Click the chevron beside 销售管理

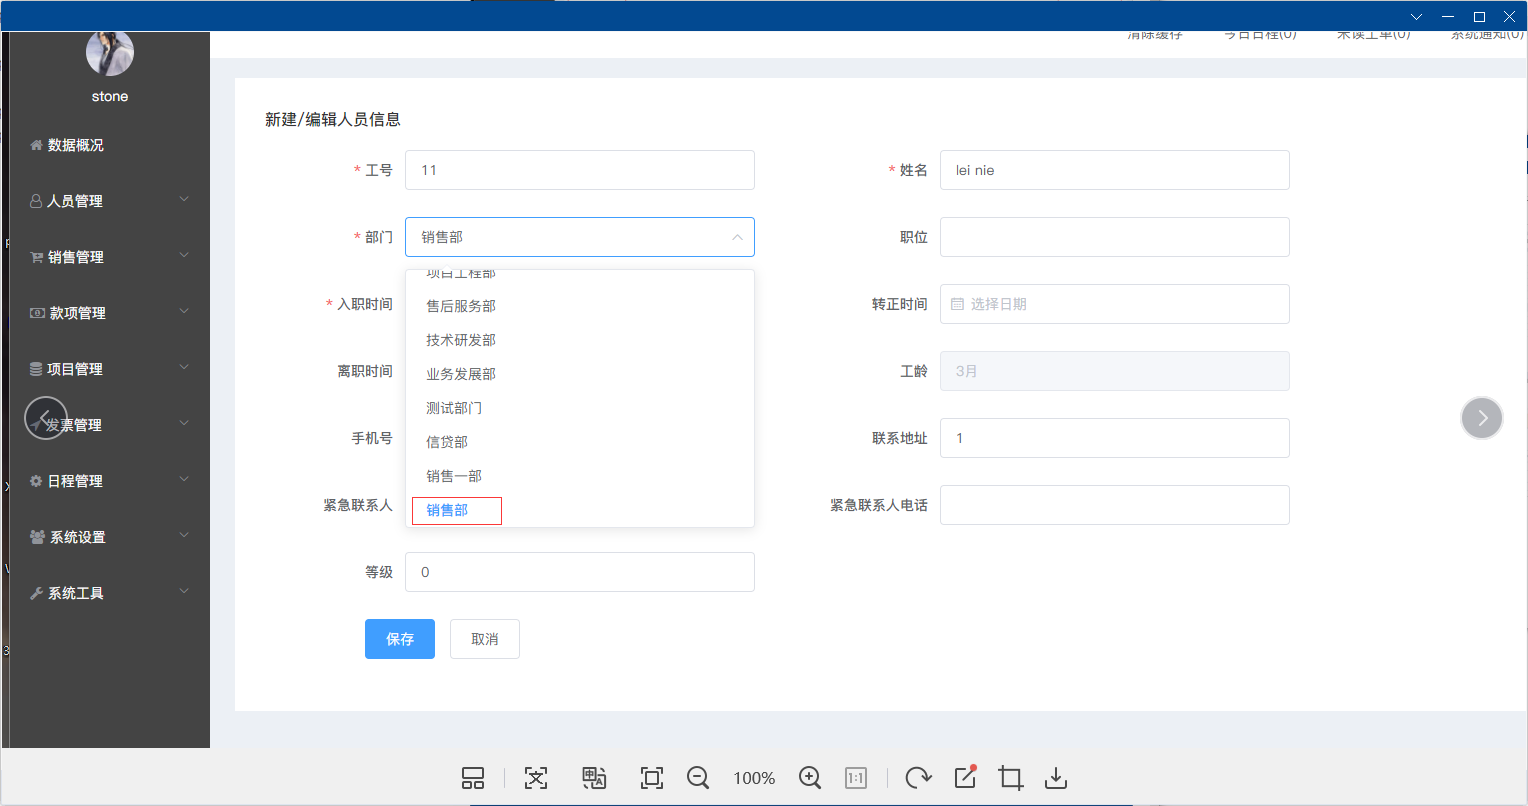tap(184, 255)
